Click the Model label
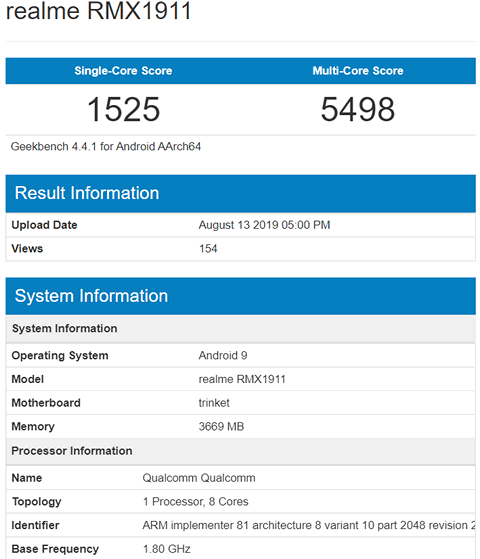The image size is (480, 559). 27,379
